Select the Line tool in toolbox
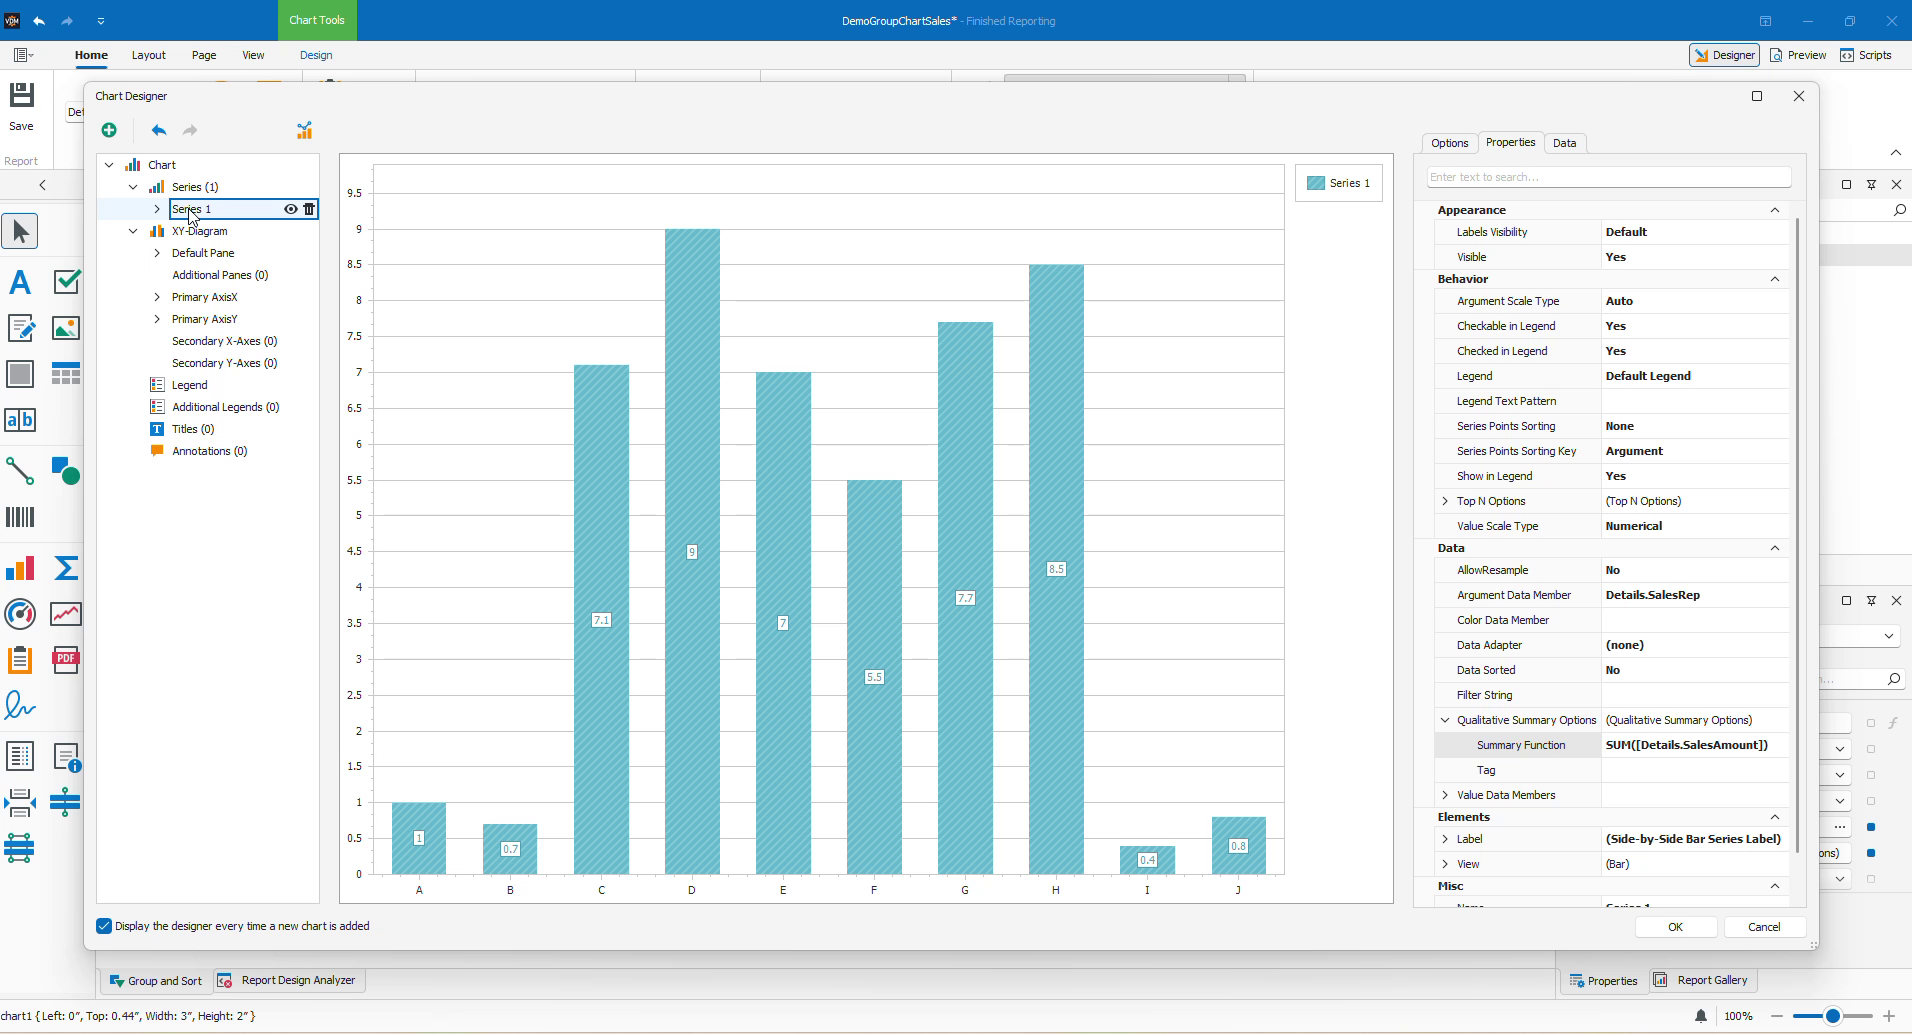 point(20,470)
